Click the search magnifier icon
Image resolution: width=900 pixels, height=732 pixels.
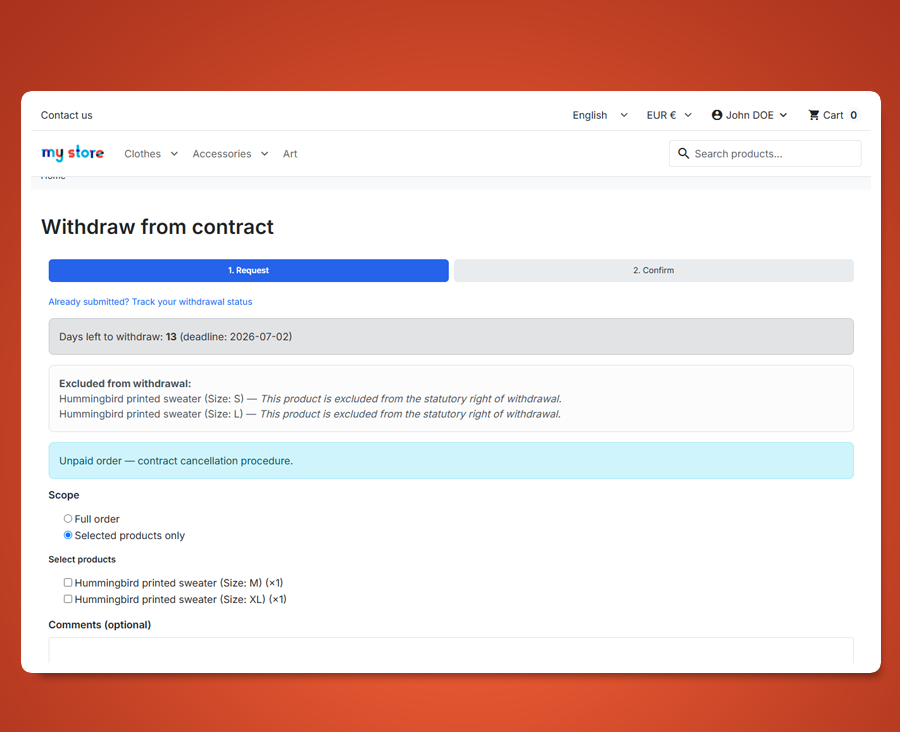683,153
